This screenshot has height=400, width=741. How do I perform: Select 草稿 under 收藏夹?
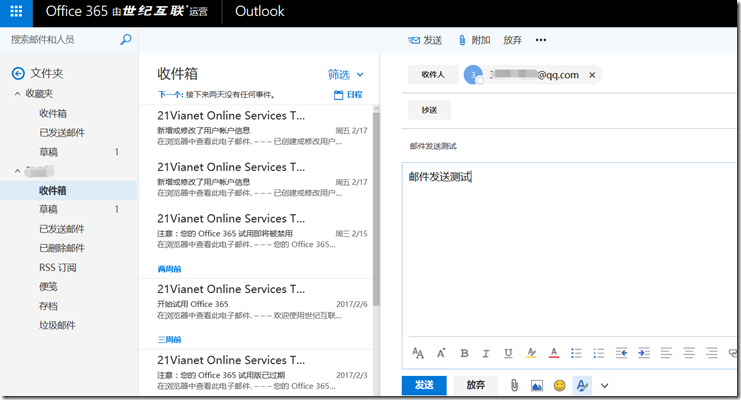point(48,152)
